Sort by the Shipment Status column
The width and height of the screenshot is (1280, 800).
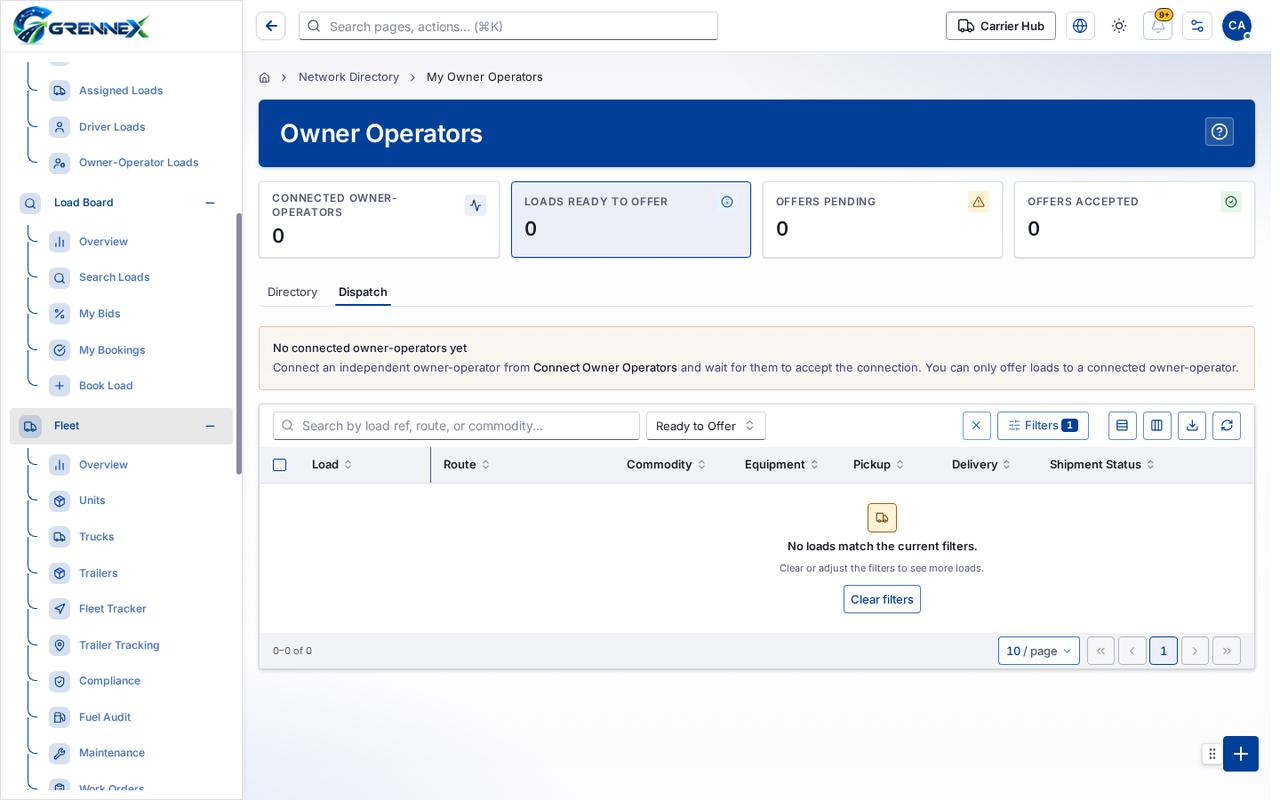coord(1102,465)
